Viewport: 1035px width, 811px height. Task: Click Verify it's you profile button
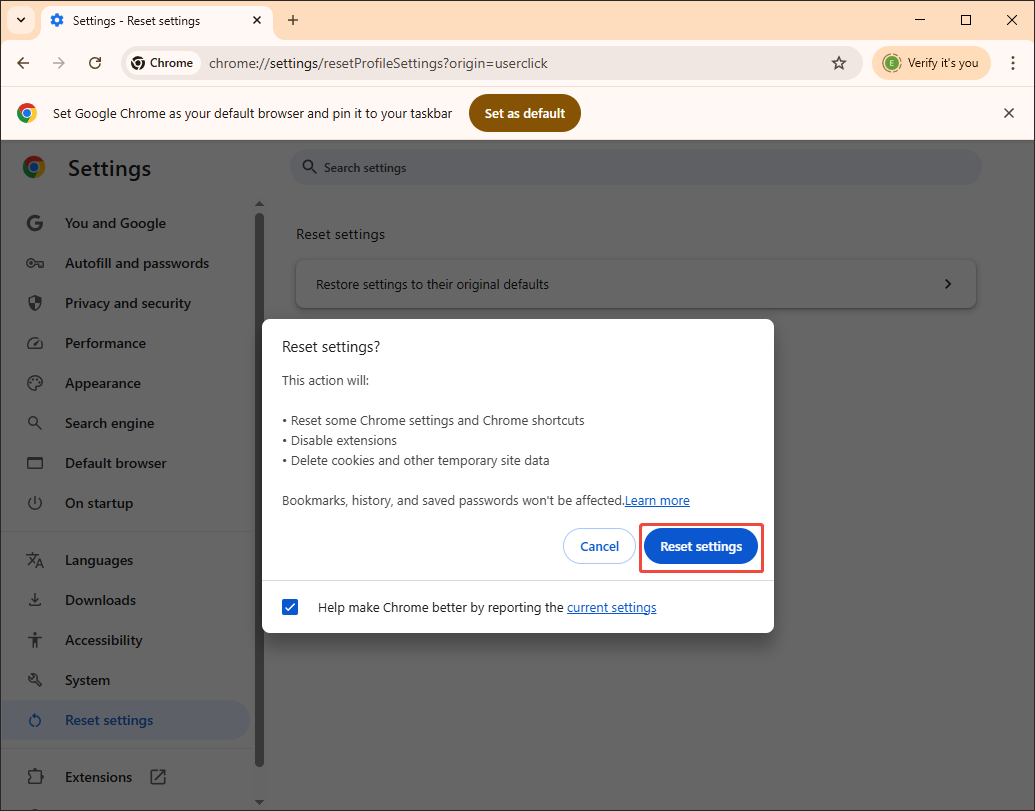(x=931, y=62)
